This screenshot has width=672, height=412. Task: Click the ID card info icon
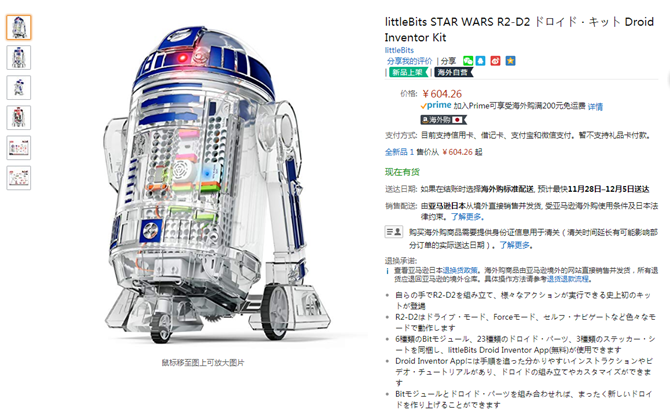(x=393, y=232)
